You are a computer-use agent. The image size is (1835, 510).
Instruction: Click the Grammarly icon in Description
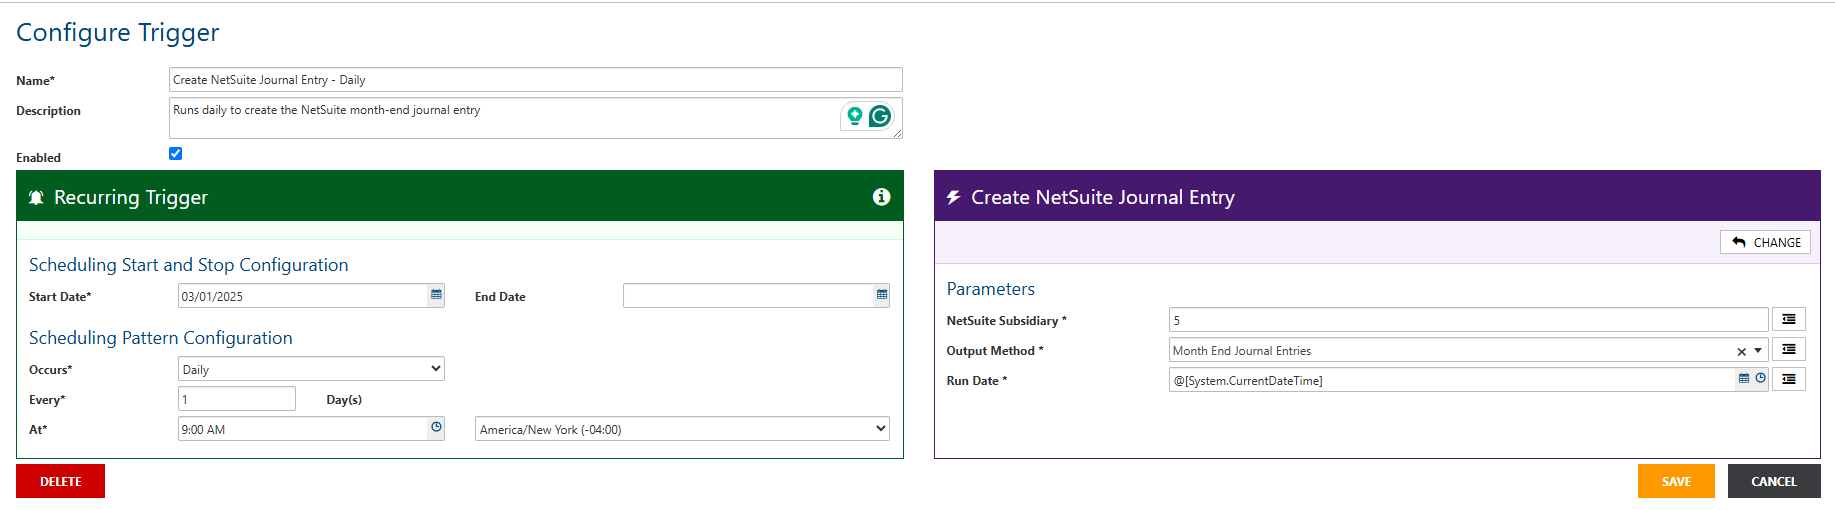point(880,116)
